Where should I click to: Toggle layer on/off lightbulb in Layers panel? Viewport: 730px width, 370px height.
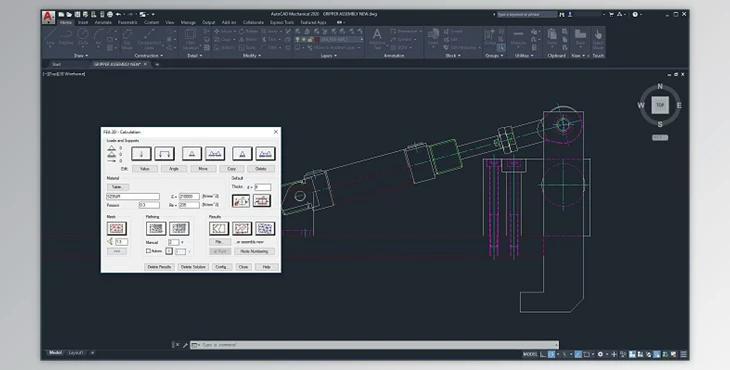pos(297,40)
